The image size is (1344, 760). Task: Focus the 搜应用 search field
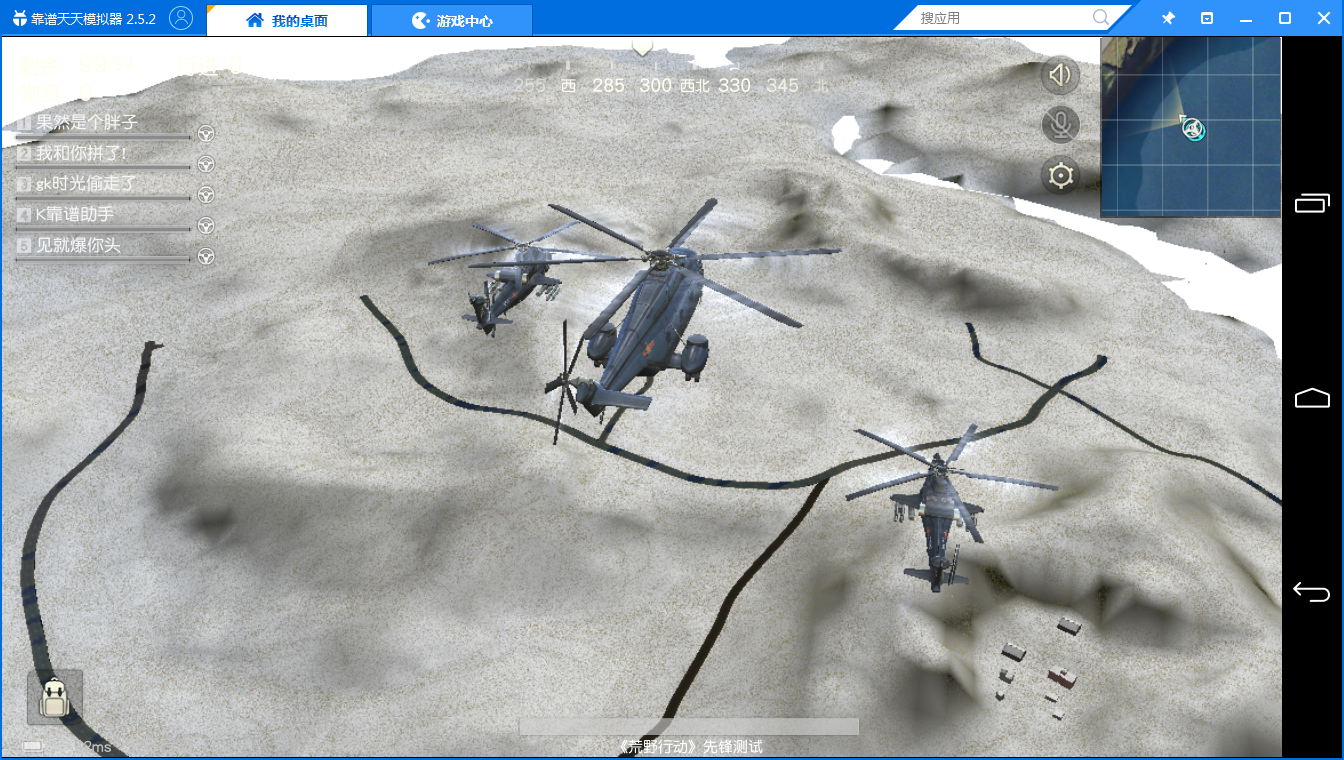click(x=1003, y=18)
